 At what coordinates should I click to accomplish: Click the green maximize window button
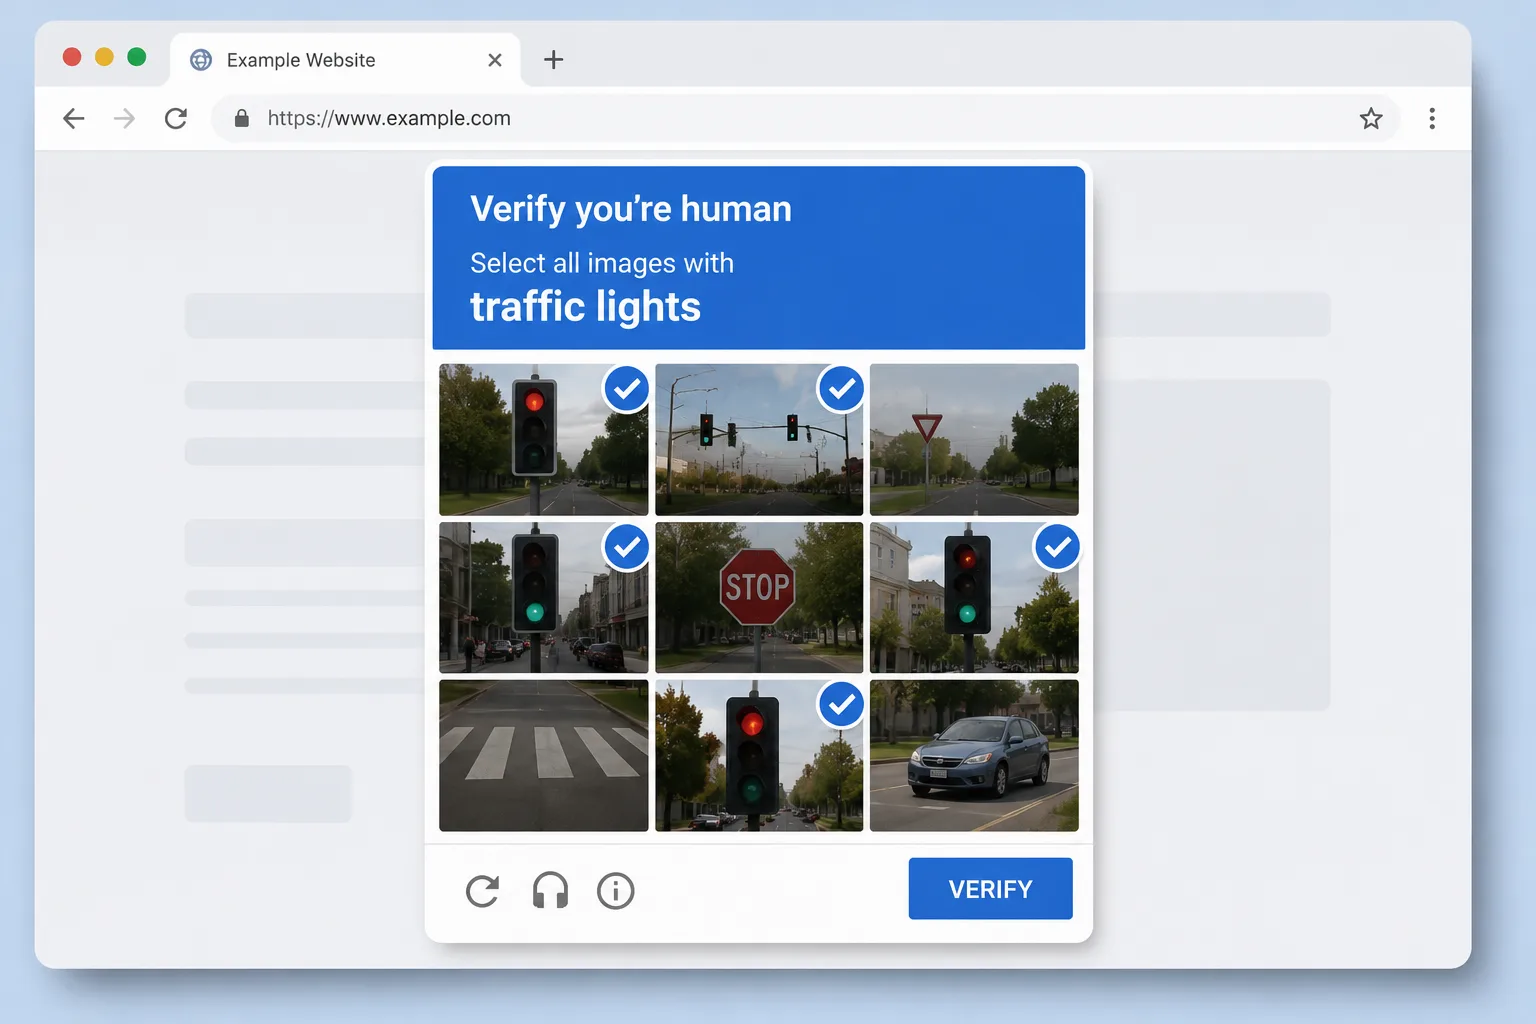[x=137, y=57]
